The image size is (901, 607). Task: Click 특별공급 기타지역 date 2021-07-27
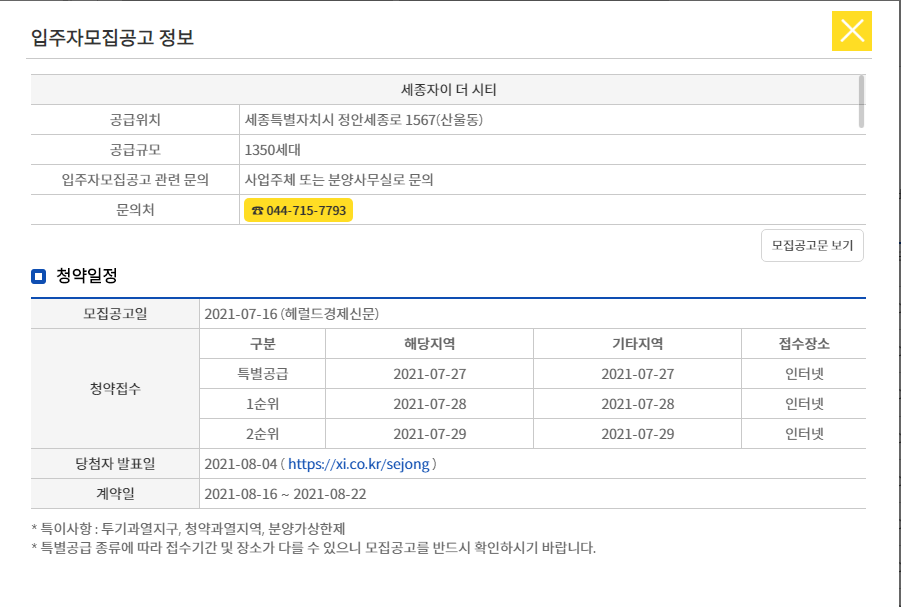coord(637,374)
